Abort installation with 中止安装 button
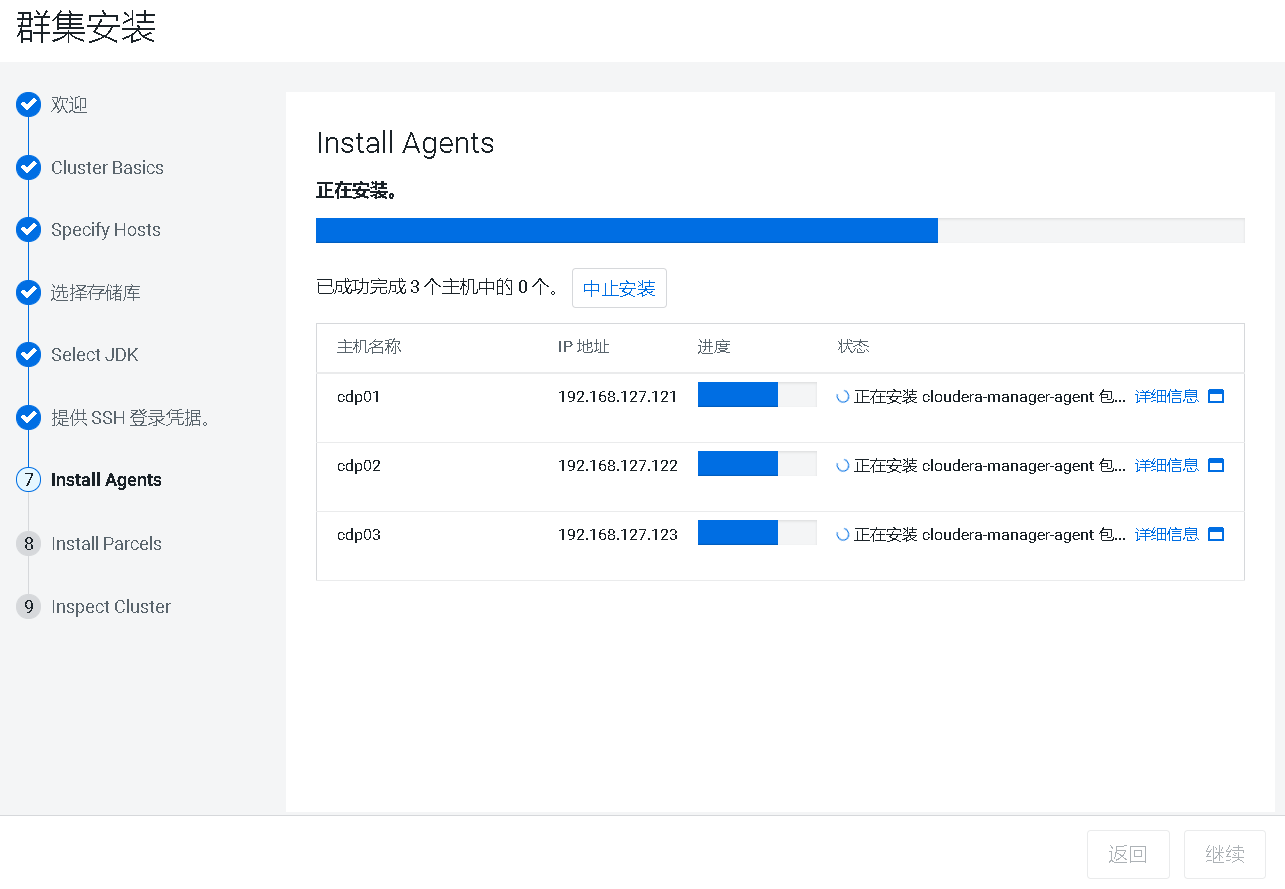This screenshot has width=1285, height=889. point(619,288)
